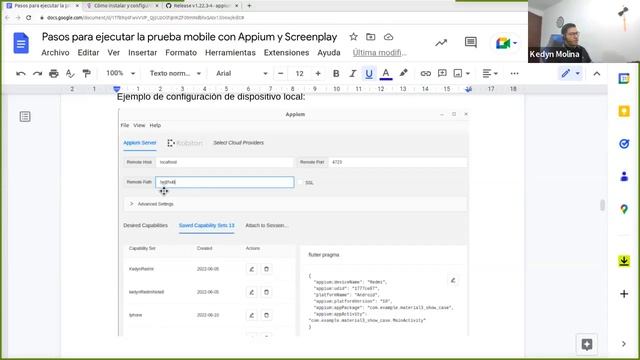Check the cloud save status icon
640x360 pixels.
(388, 37)
